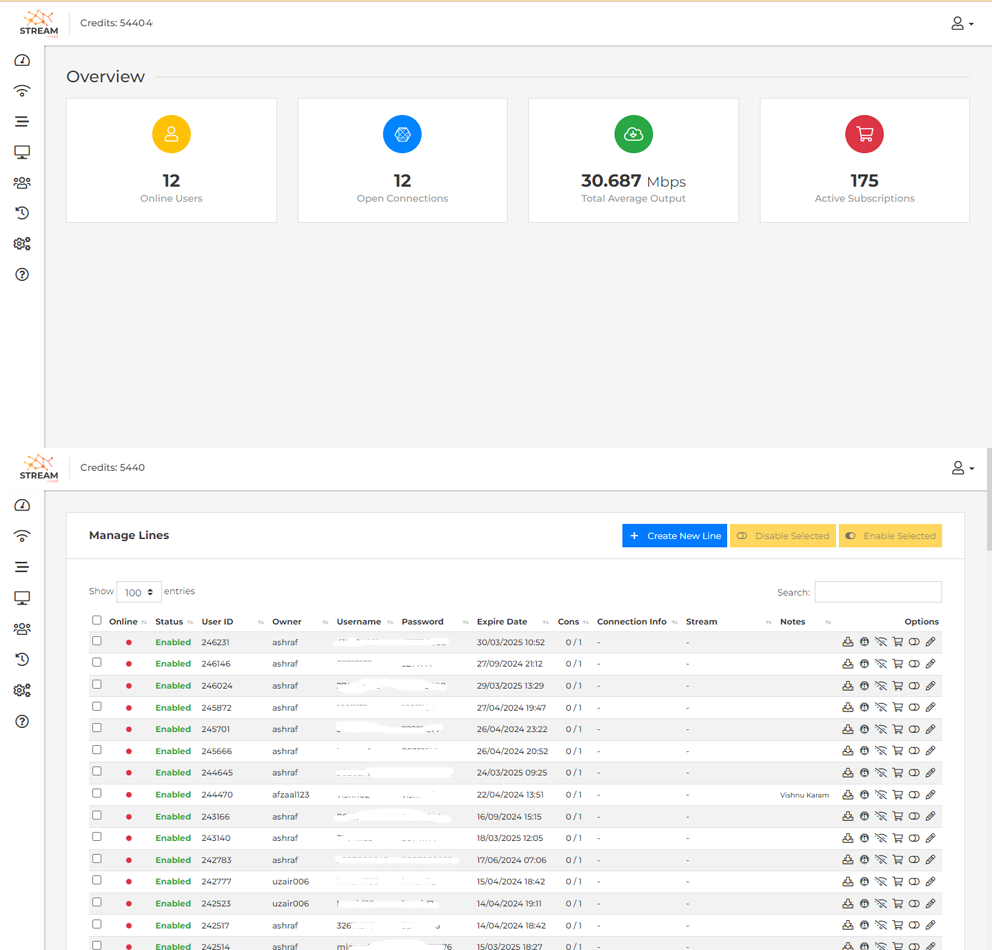Image resolution: width=992 pixels, height=950 pixels.
Task: Toggle enable switch icon for user 245666
Action: tap(914, 751)
